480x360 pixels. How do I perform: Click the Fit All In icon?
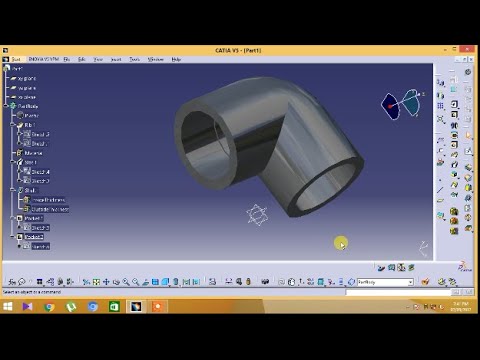(96, 282)
